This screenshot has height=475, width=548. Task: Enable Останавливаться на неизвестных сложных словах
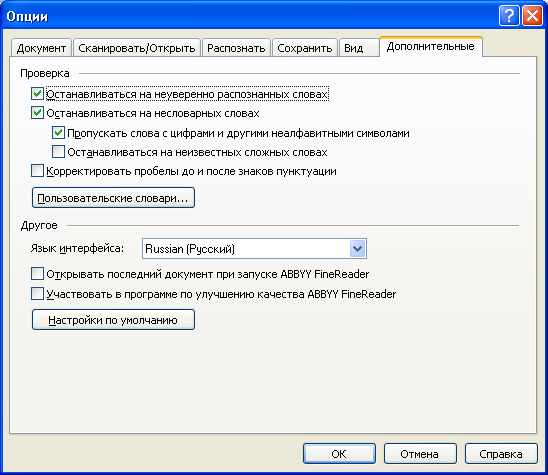tap(58, 152)
